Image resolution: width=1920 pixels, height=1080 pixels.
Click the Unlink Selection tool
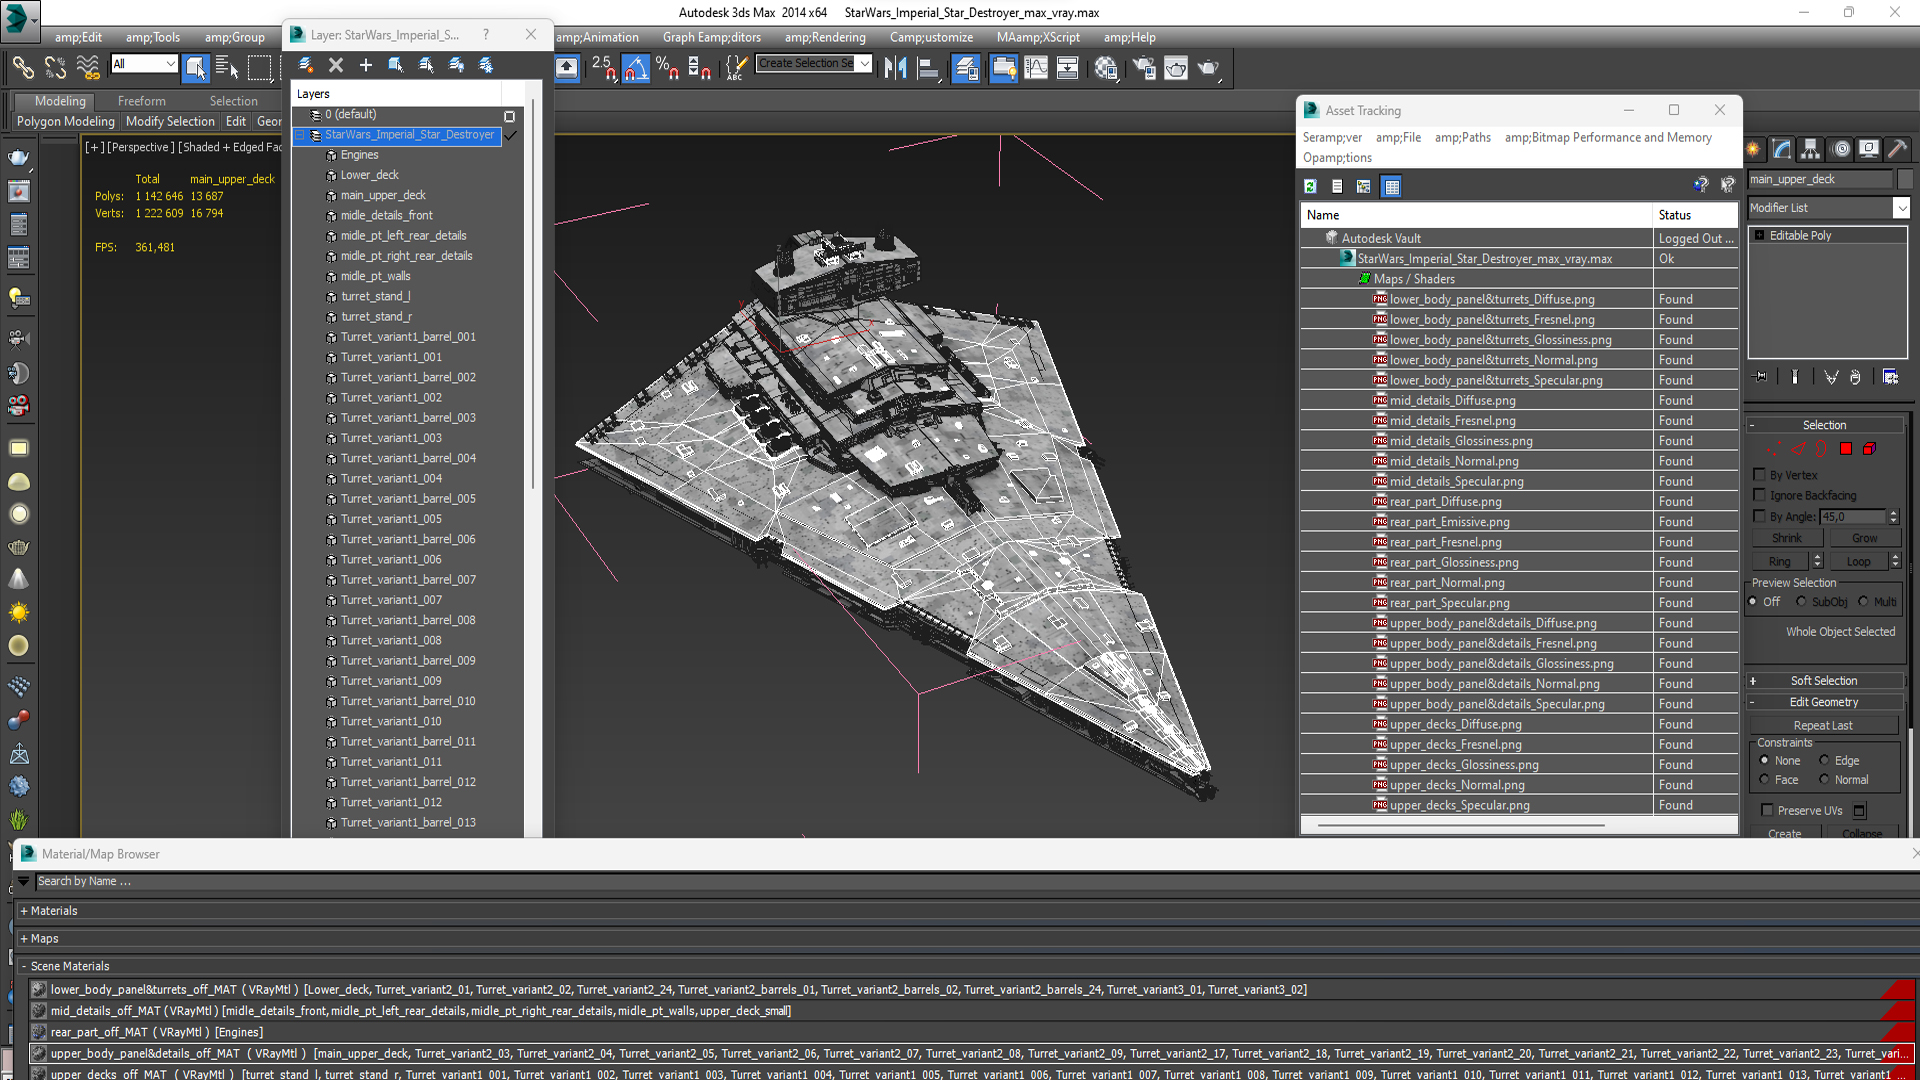coord(55,67)
